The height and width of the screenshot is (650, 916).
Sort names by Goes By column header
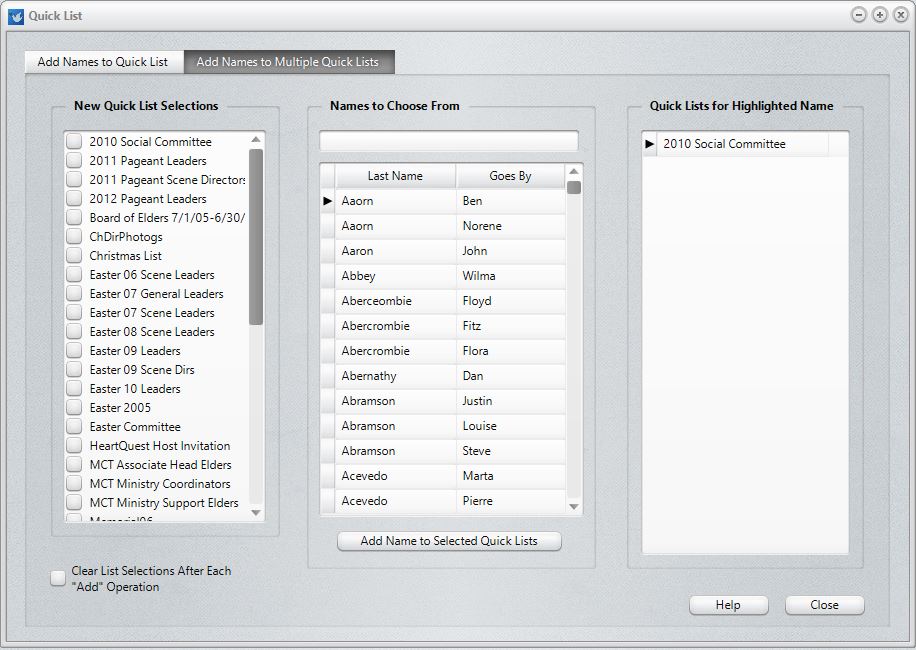[510, 176]
